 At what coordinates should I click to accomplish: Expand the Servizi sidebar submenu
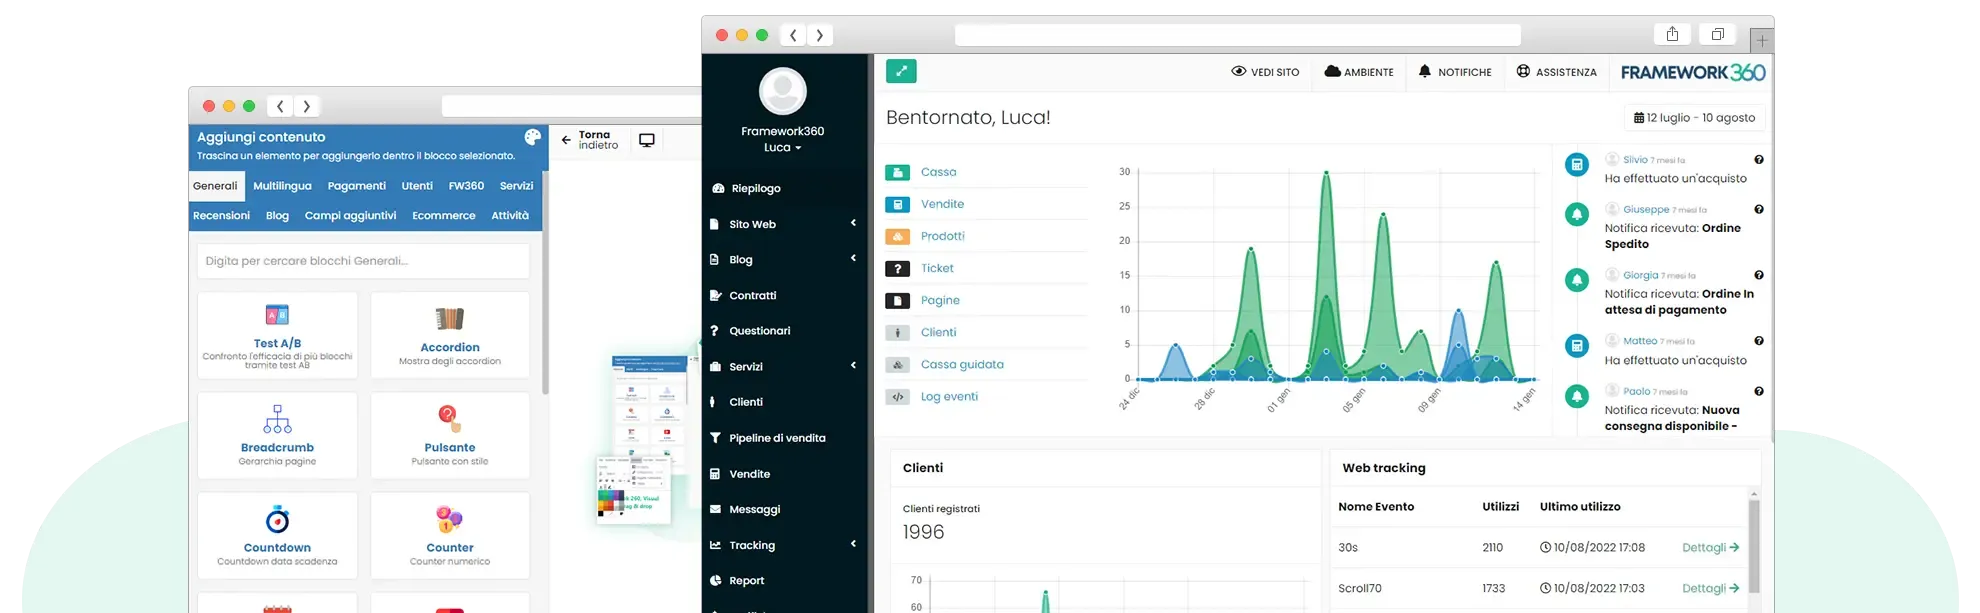coord(853,366)
